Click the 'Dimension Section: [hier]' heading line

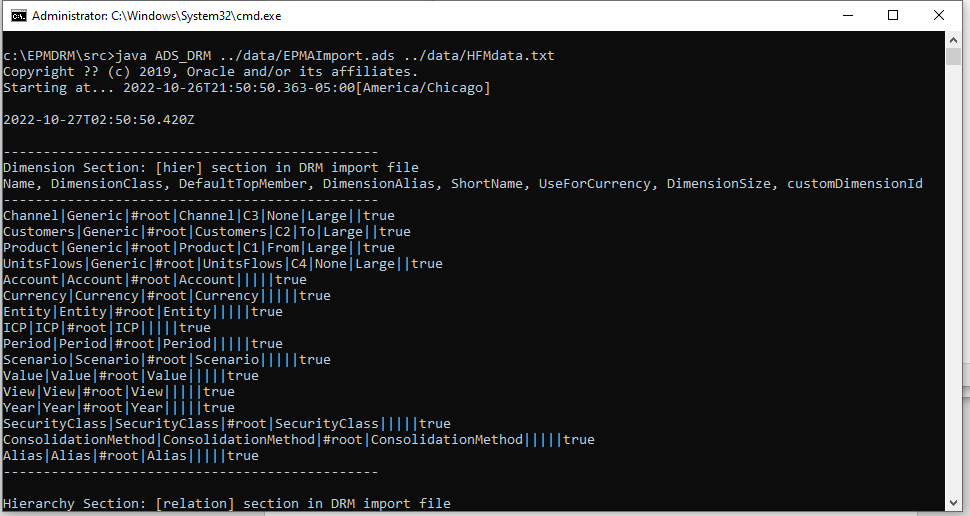pos(210,168)
